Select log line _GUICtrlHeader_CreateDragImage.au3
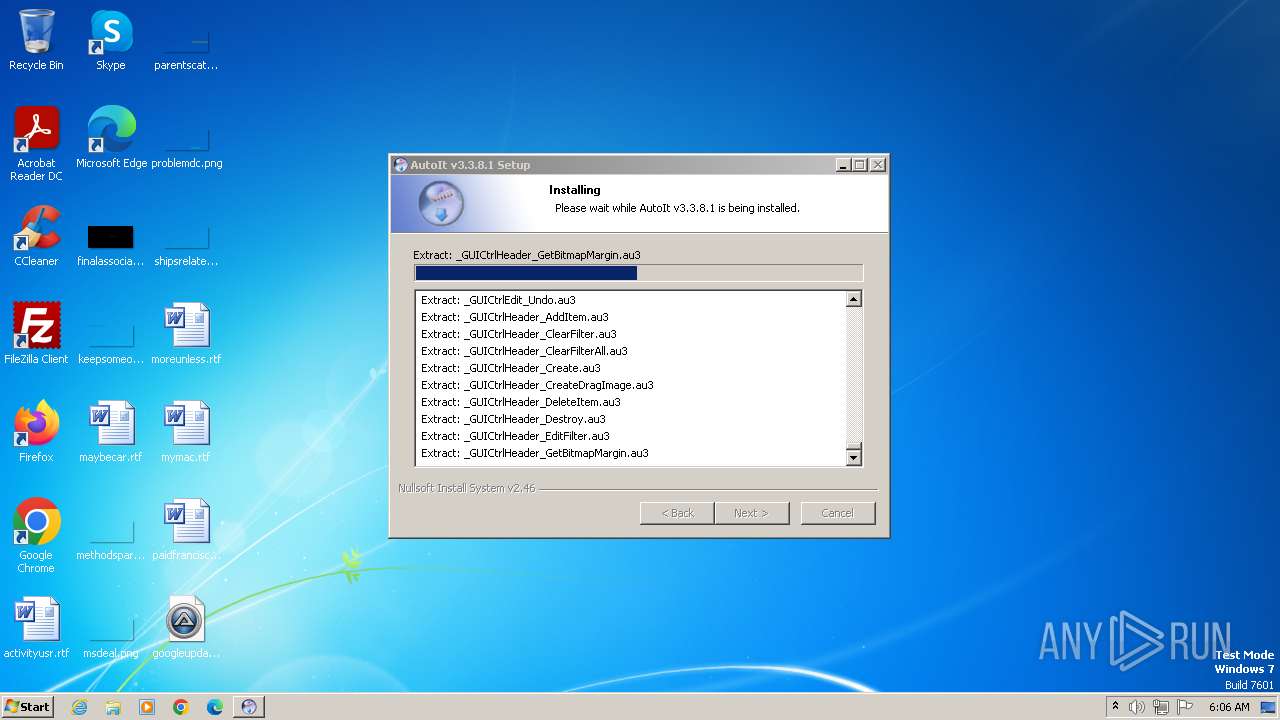The height and width of the screenshot is (720, 1280). 537,385
